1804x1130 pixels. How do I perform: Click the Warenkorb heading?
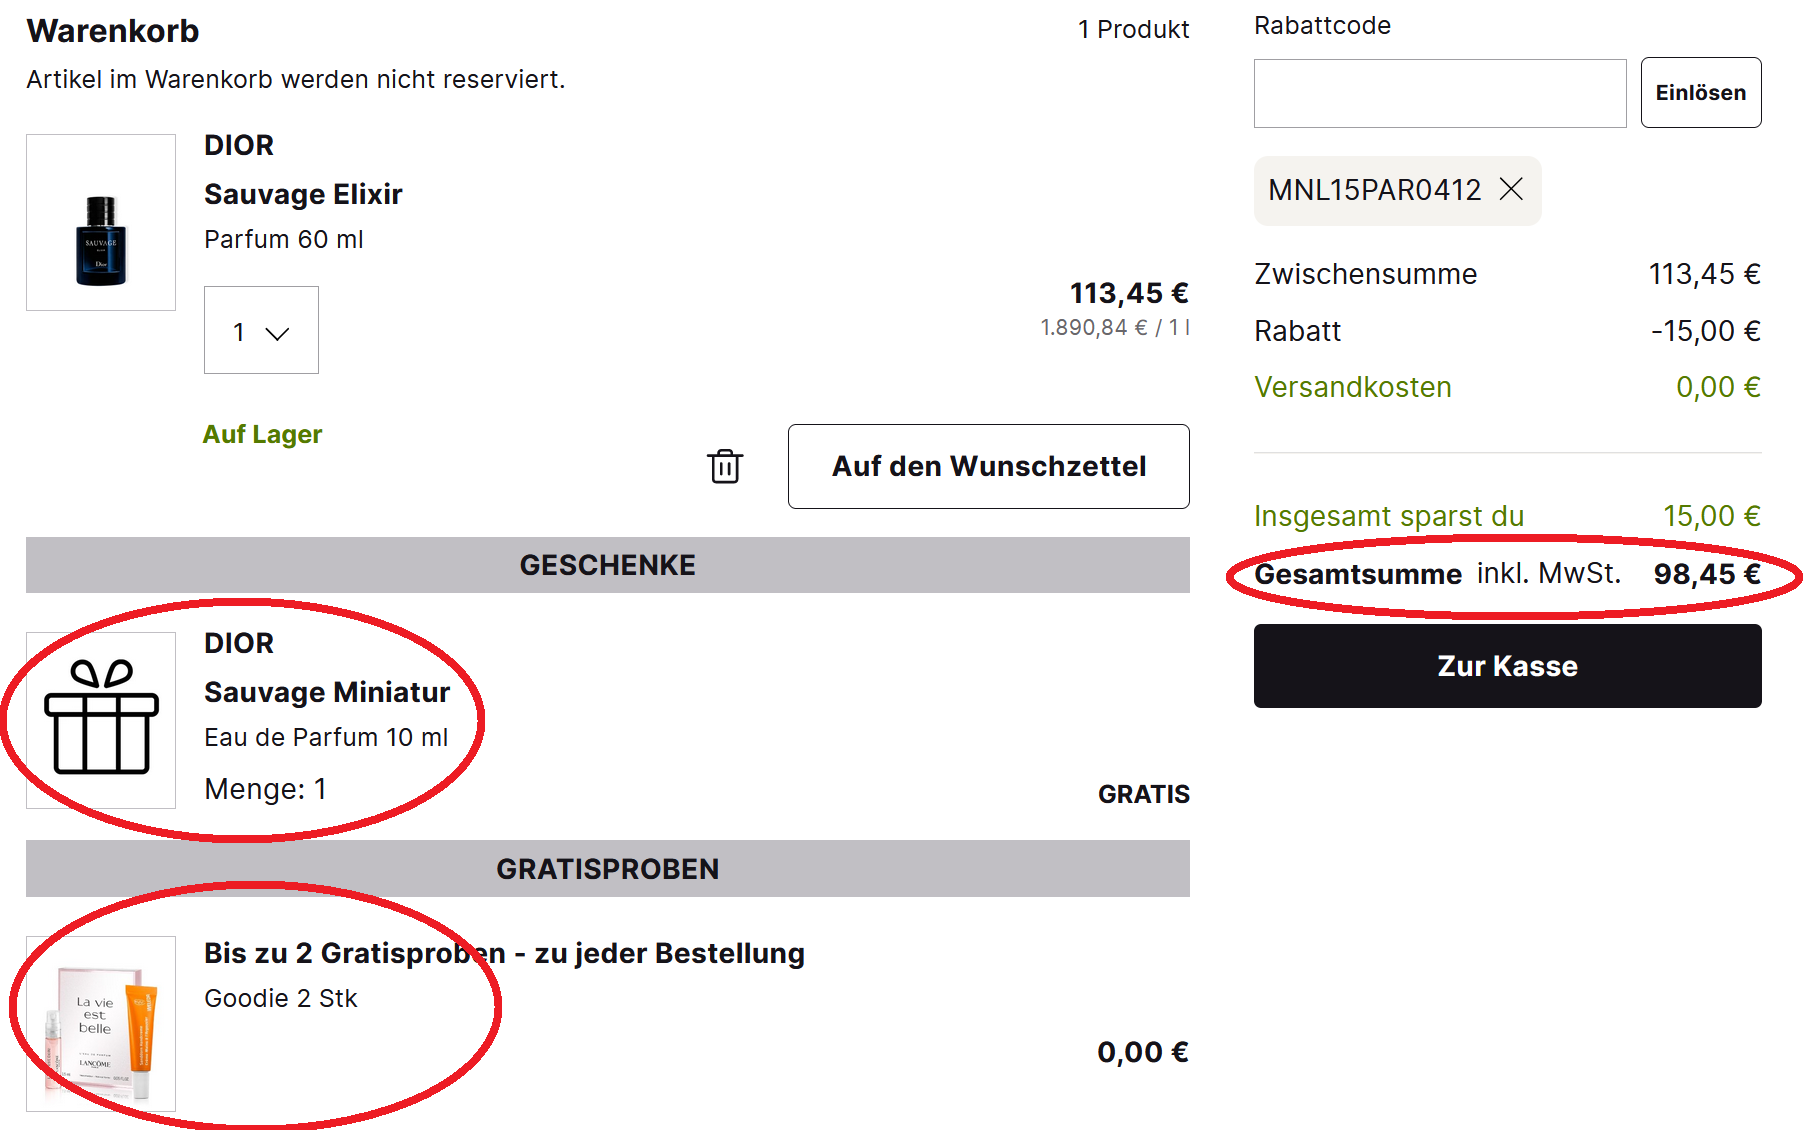coord(113,31)
